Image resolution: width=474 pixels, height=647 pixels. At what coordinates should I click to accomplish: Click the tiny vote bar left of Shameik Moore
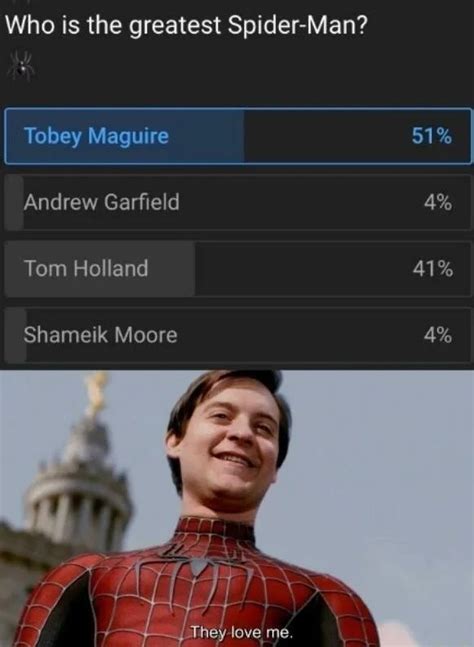pos(16,335)
